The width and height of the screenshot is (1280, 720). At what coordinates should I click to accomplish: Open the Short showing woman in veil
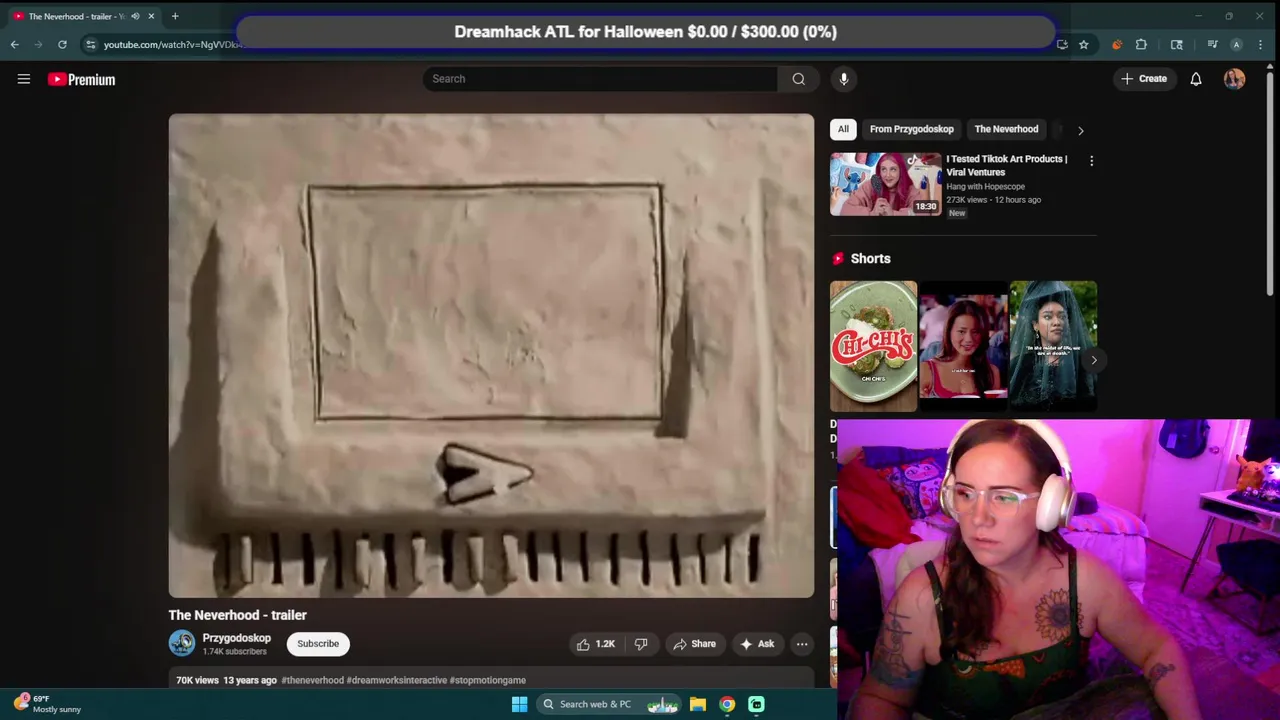pos(1053,346)
